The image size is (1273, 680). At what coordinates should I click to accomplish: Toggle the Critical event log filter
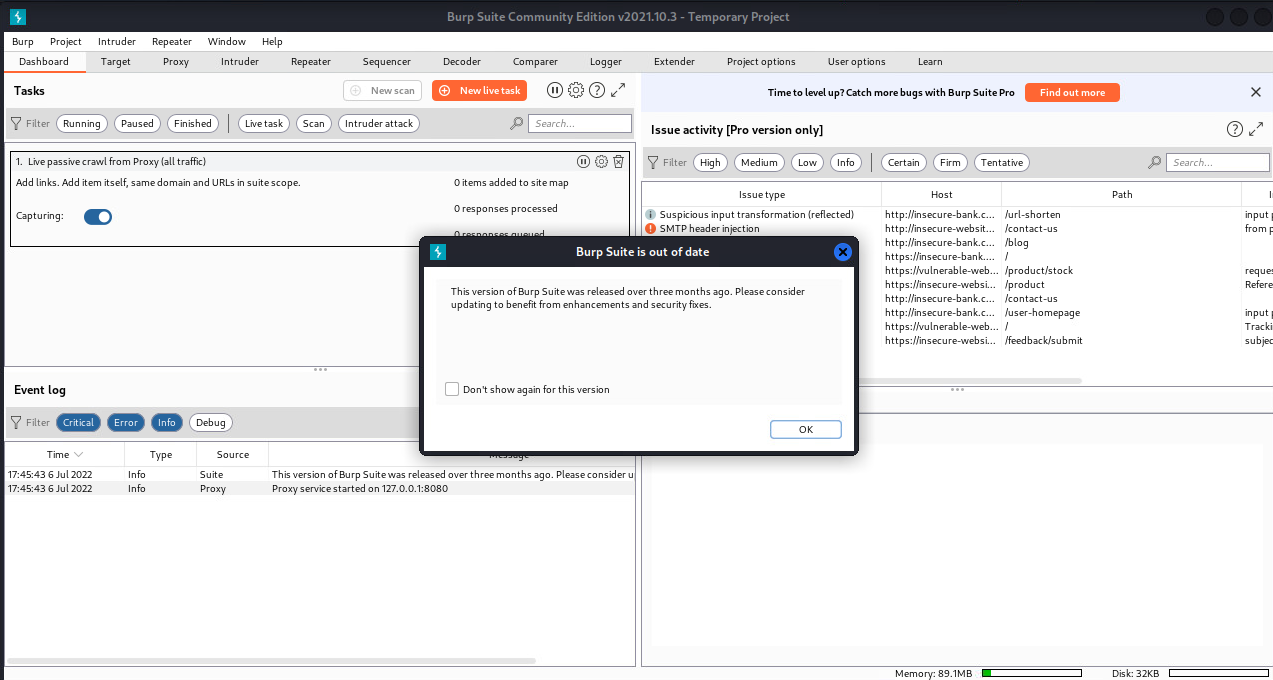point(78,422)
